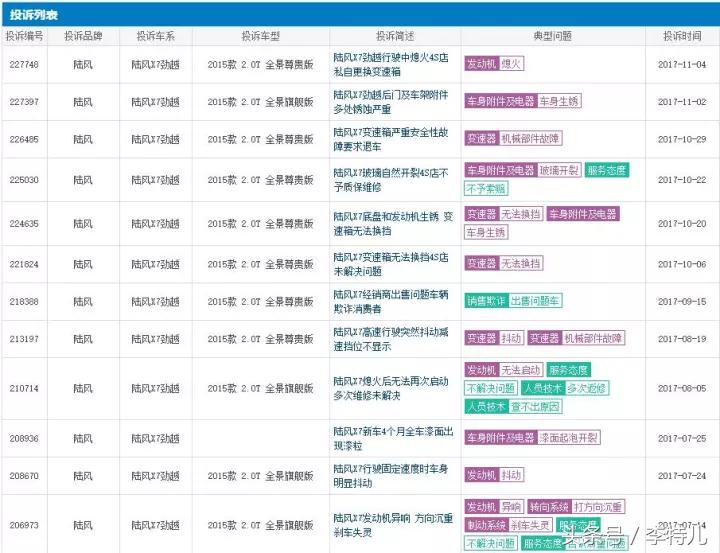
Task: Open complaint 陆风X7新车4个月全车漆面出现漆粒
Action: tap(393, 439)
